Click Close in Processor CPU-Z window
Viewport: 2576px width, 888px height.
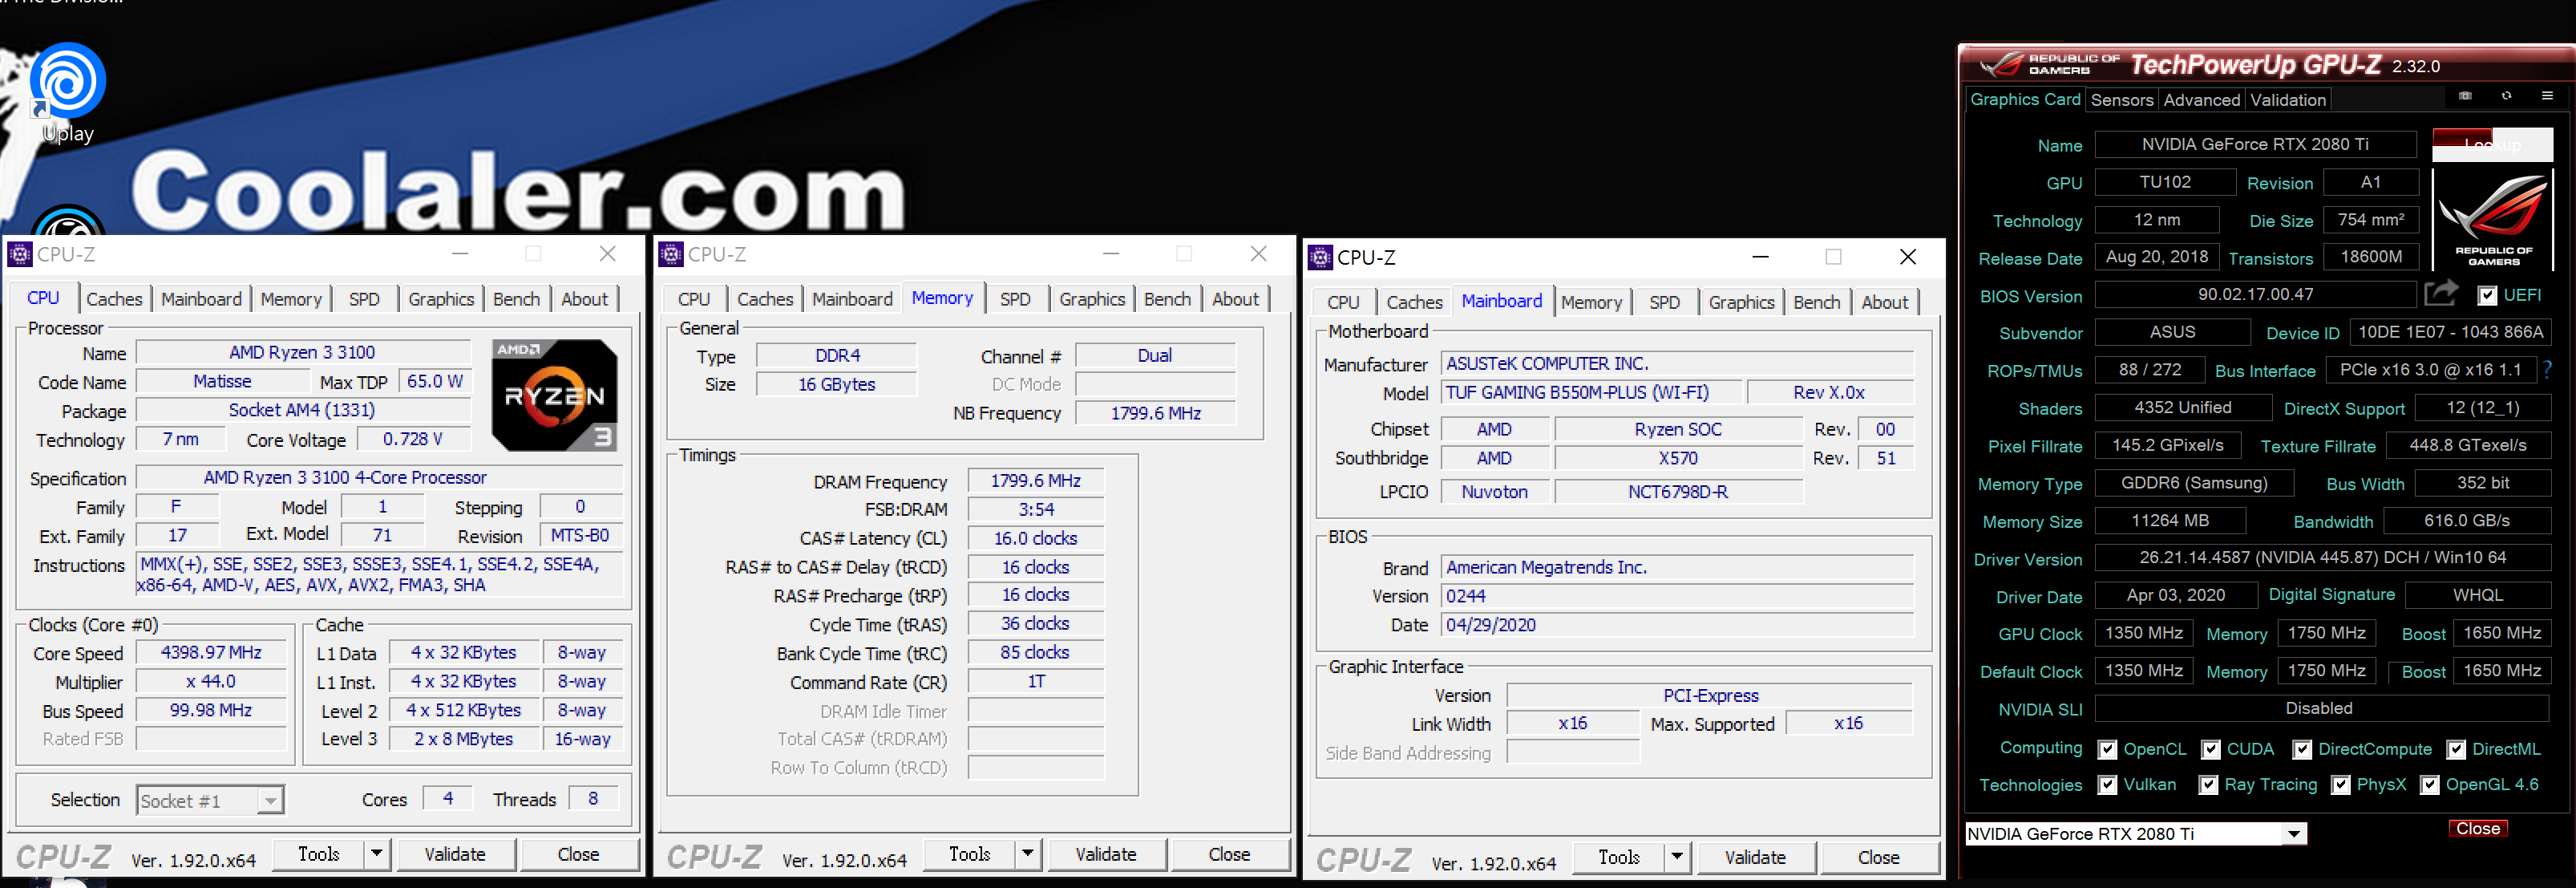click(x=578, y=854)
